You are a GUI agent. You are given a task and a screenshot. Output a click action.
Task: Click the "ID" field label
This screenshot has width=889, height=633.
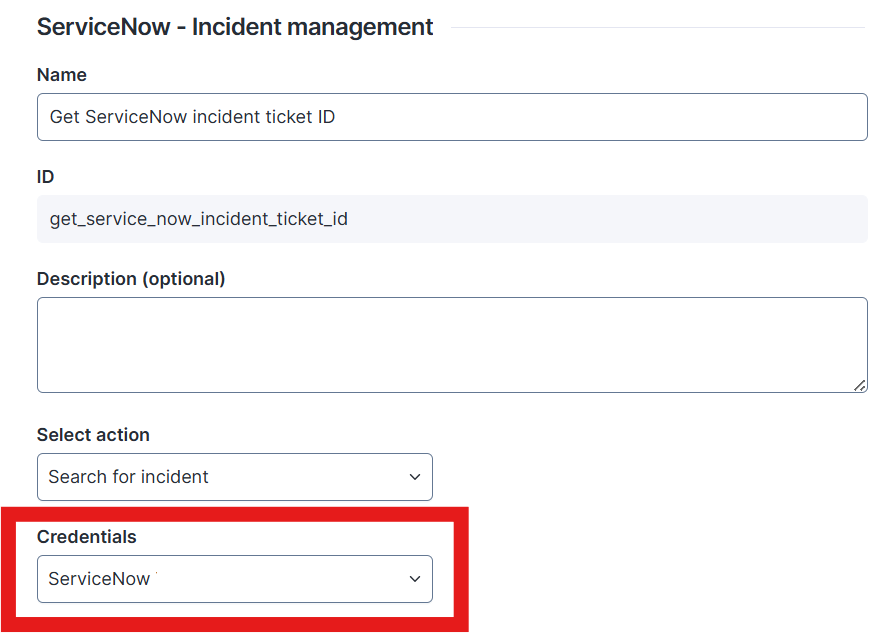coord(45,177)
